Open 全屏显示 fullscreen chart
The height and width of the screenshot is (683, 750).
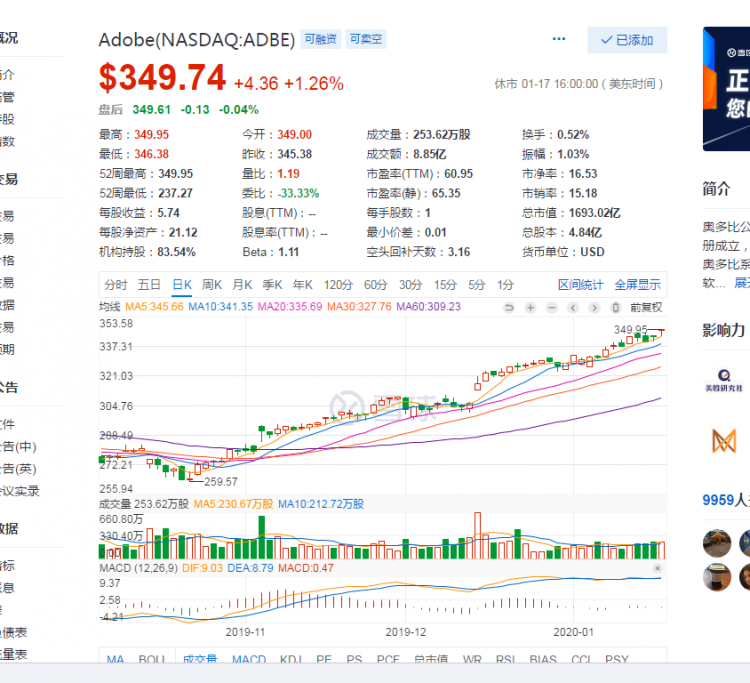[x=638, y=285]
